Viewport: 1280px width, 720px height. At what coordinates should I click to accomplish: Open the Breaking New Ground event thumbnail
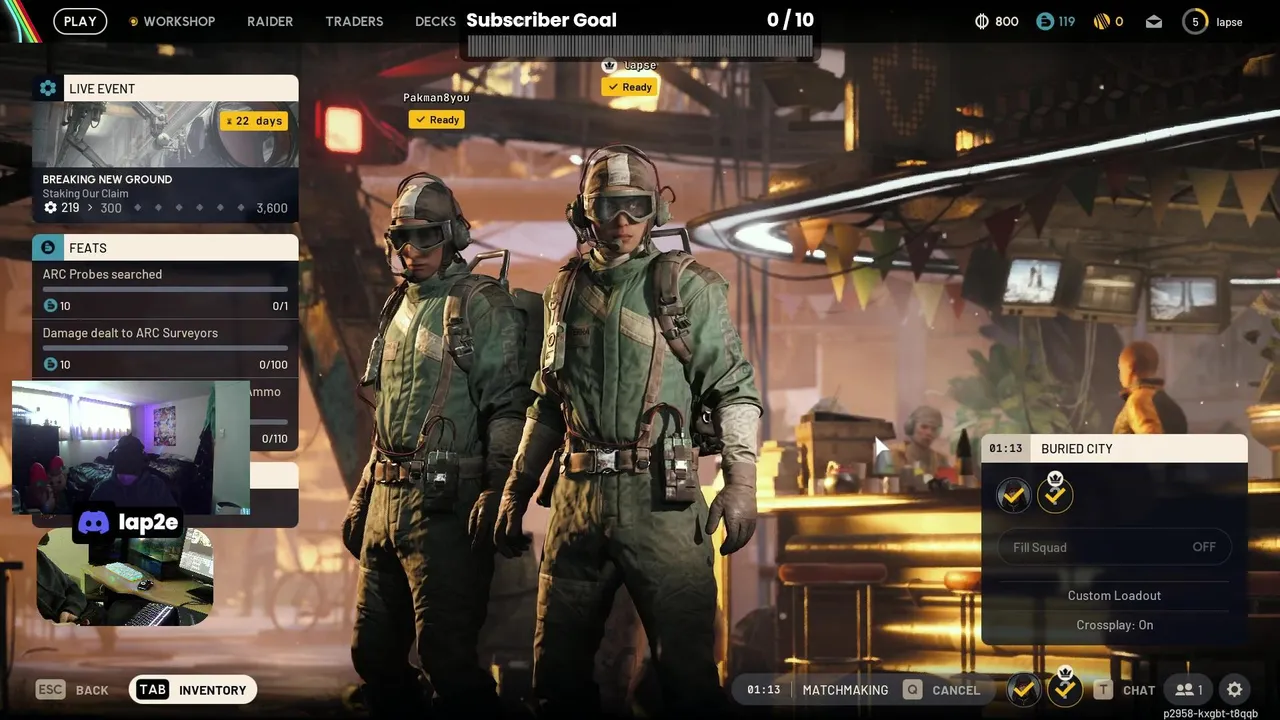click(x=165, y=134)
